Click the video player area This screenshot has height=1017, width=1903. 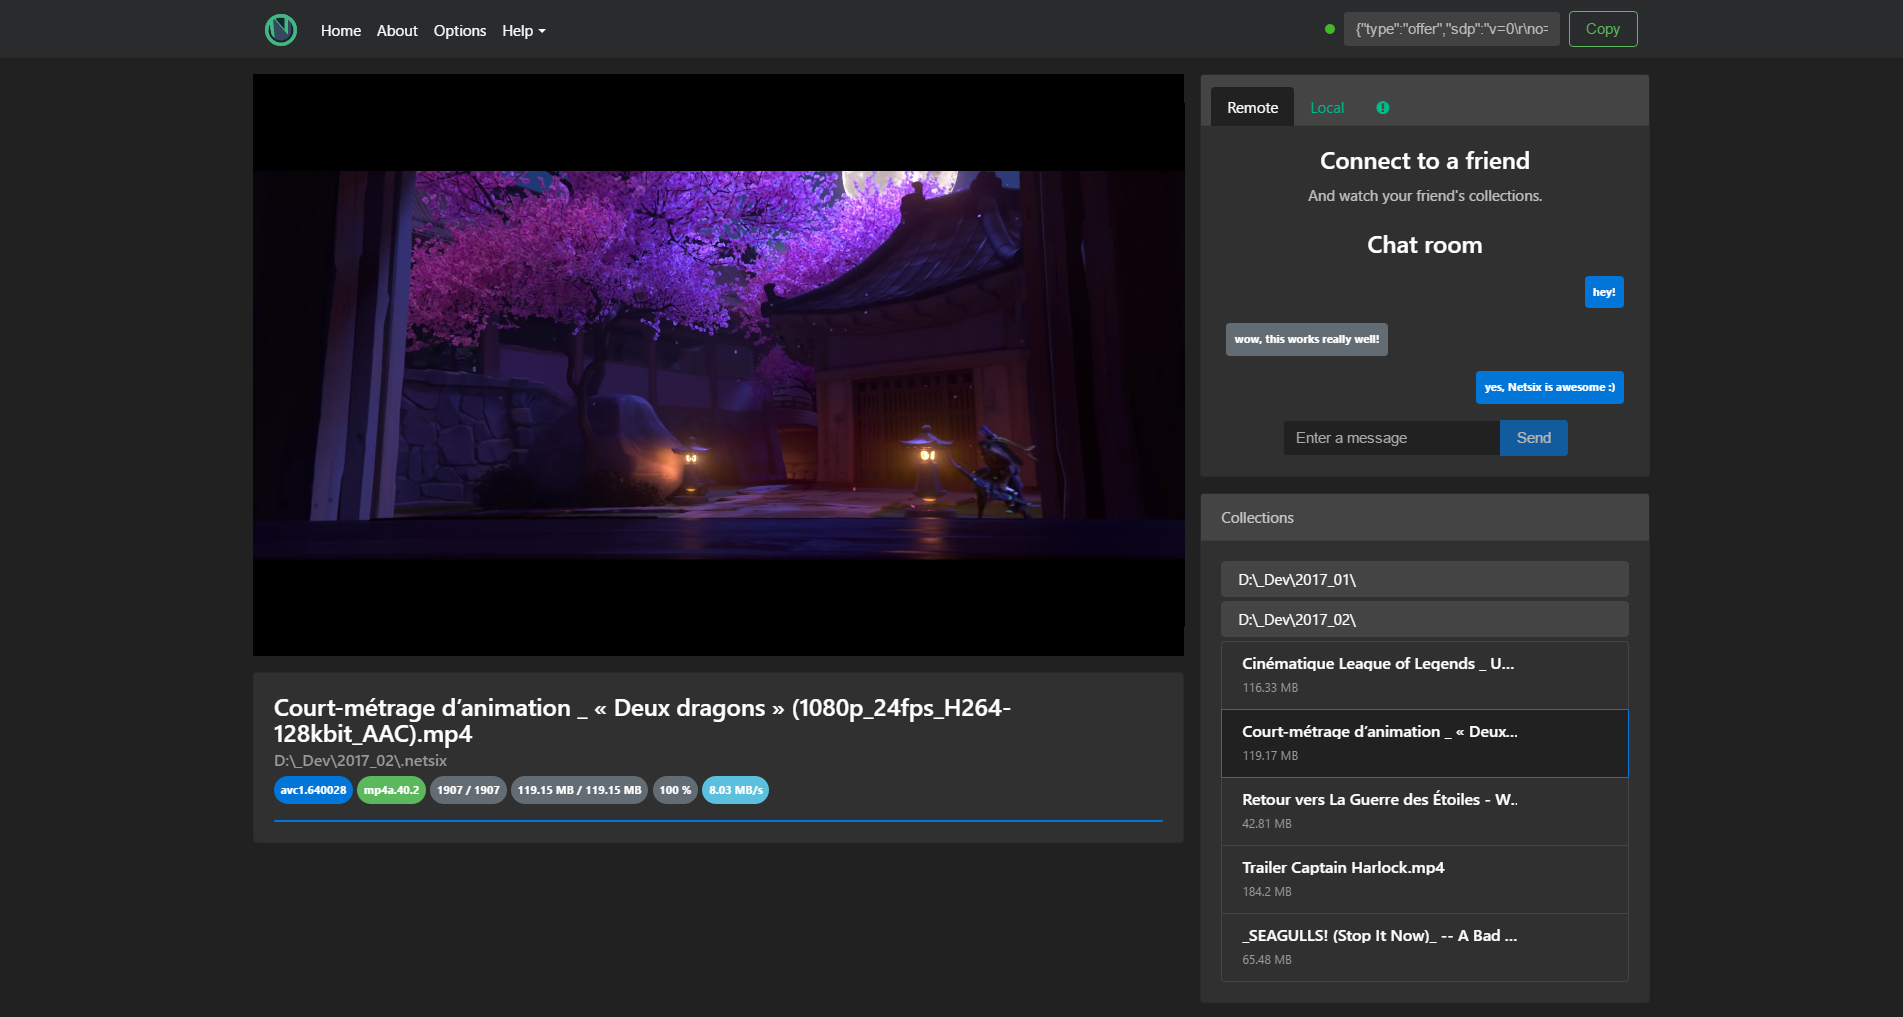(718, 365)
